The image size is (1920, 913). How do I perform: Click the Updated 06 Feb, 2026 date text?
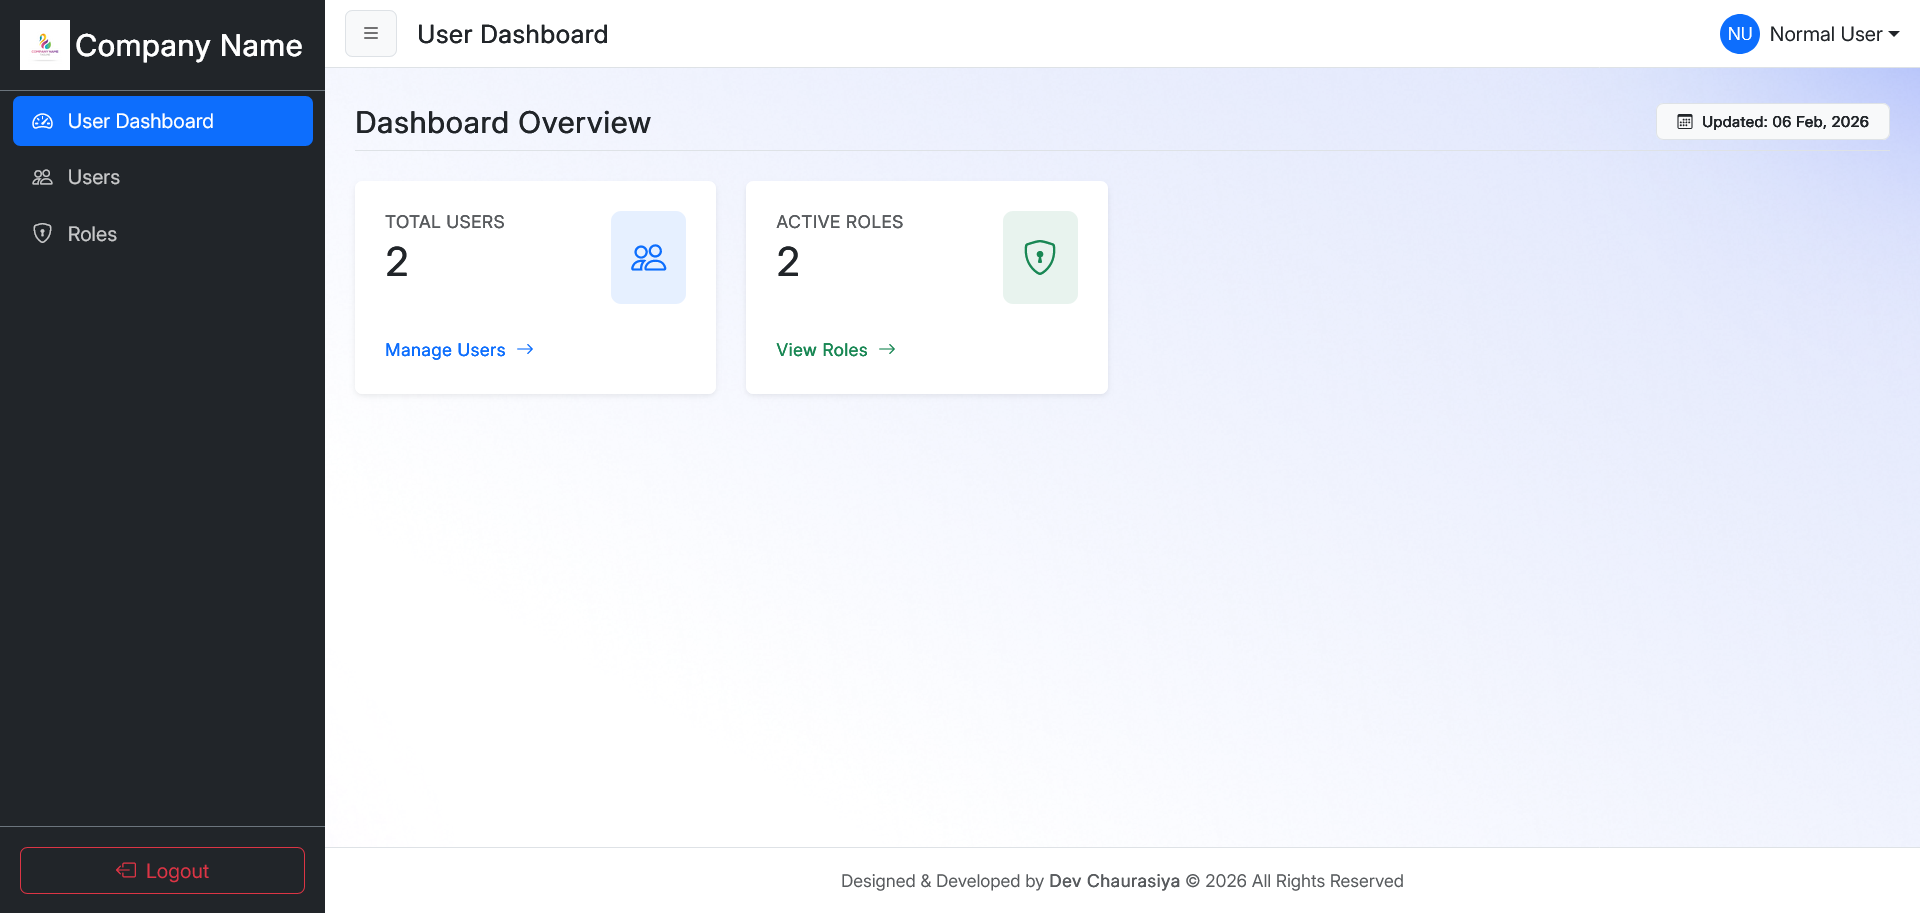(1785, 122)
